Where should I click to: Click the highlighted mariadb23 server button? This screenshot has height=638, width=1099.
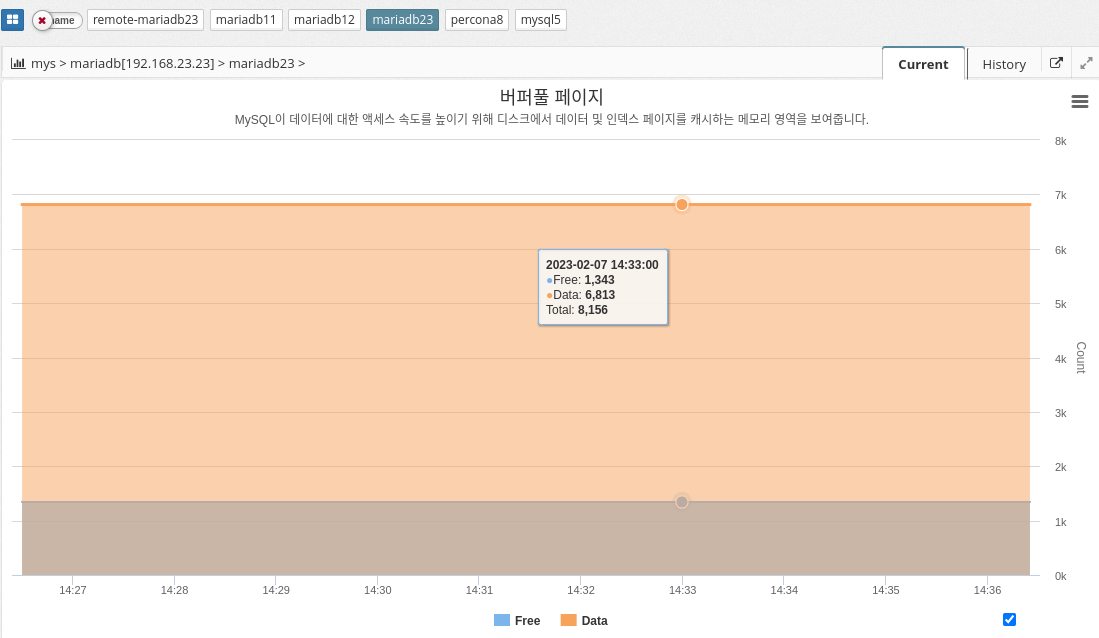[x=402, y=20]
